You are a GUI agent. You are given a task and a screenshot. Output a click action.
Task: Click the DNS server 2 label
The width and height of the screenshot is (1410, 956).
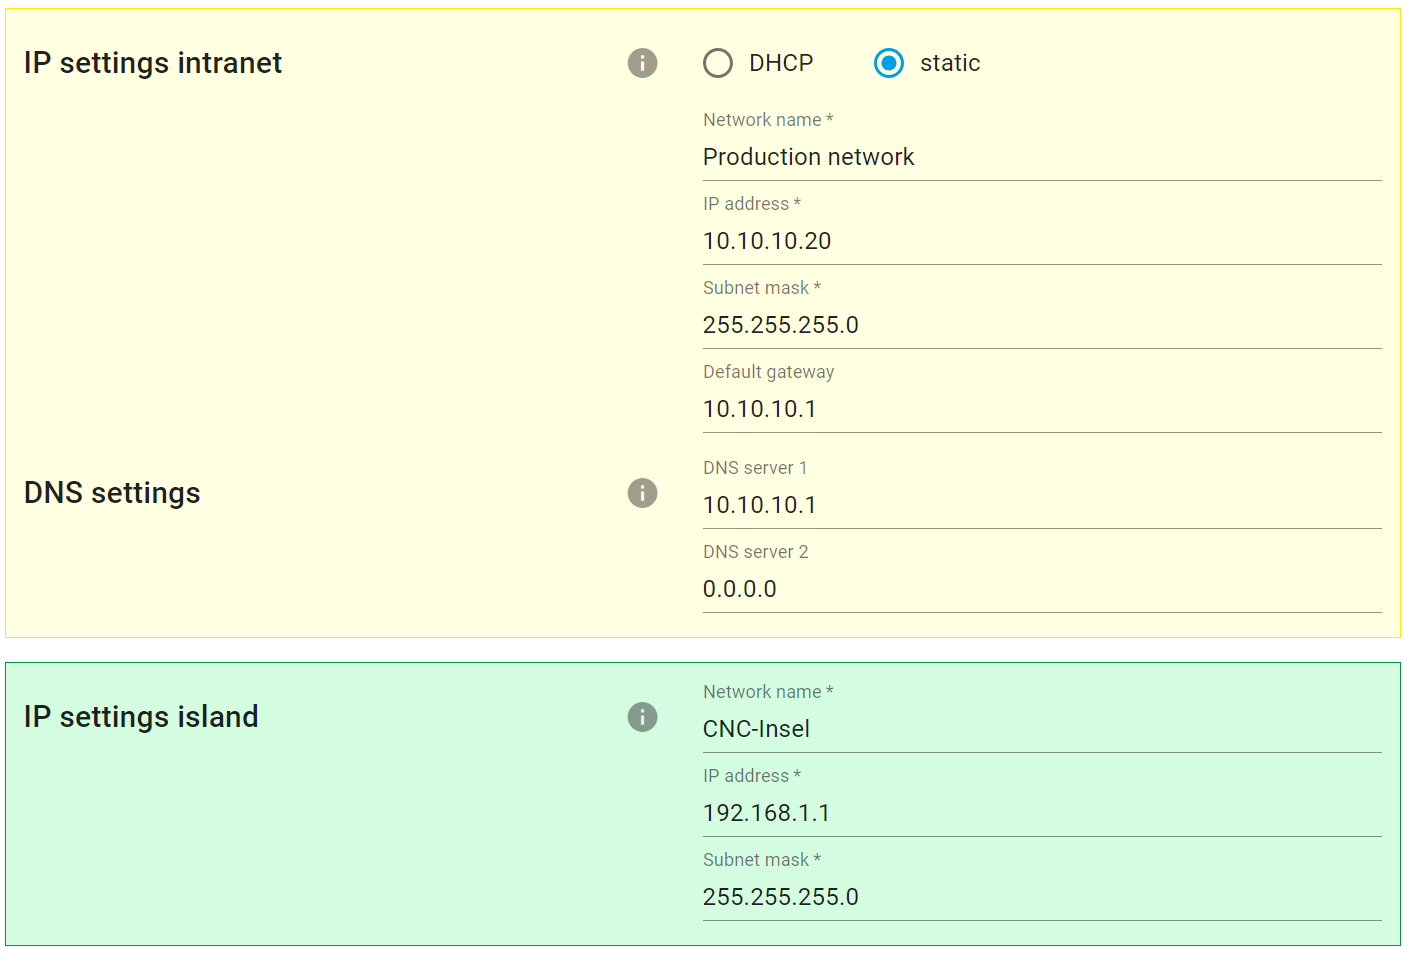[755, 552]
